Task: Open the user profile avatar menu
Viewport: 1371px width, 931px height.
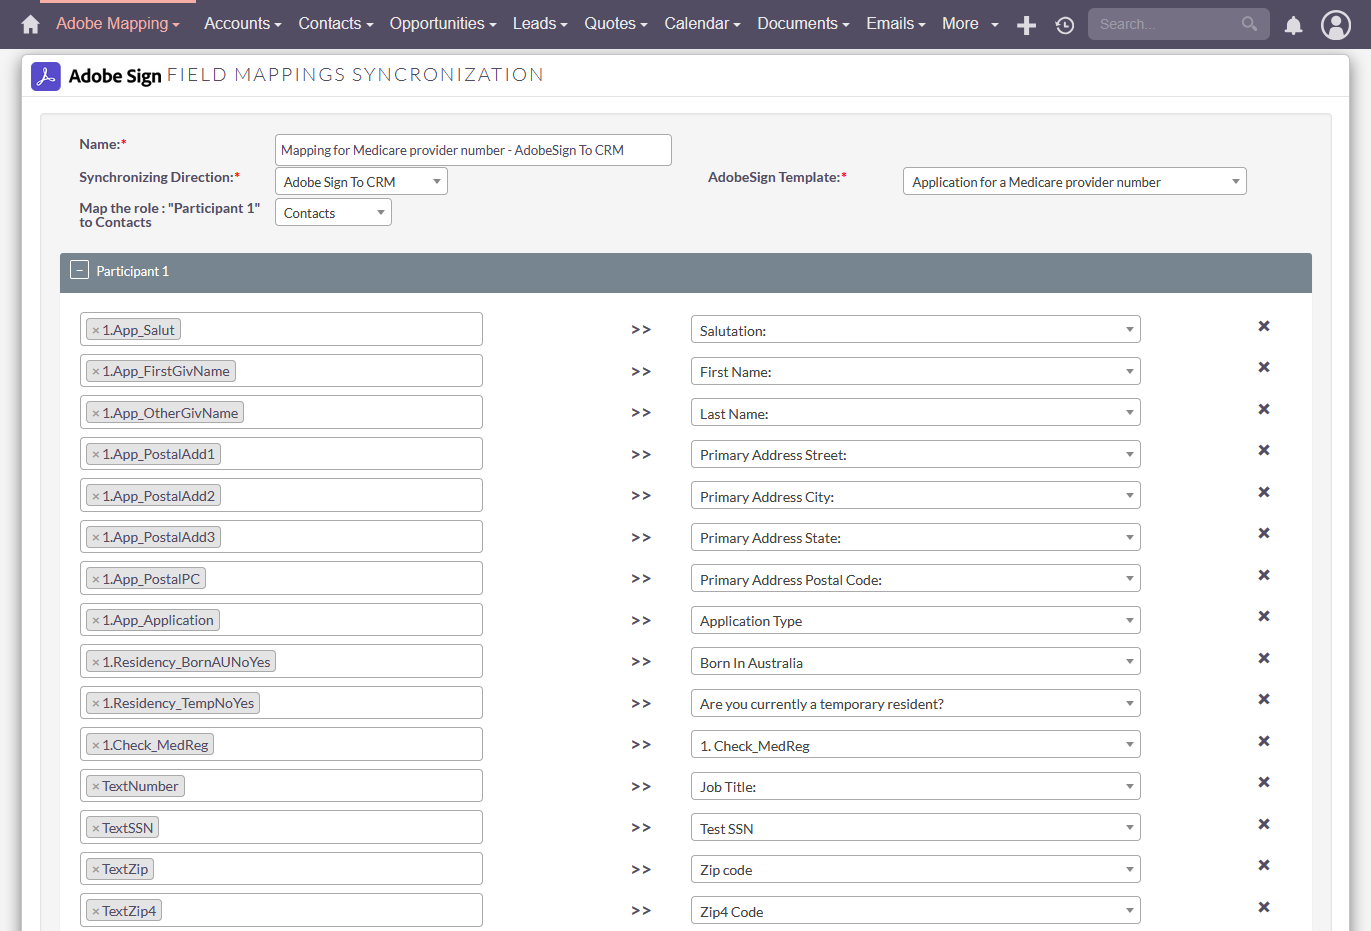Action: click(x=1335, y=25)
